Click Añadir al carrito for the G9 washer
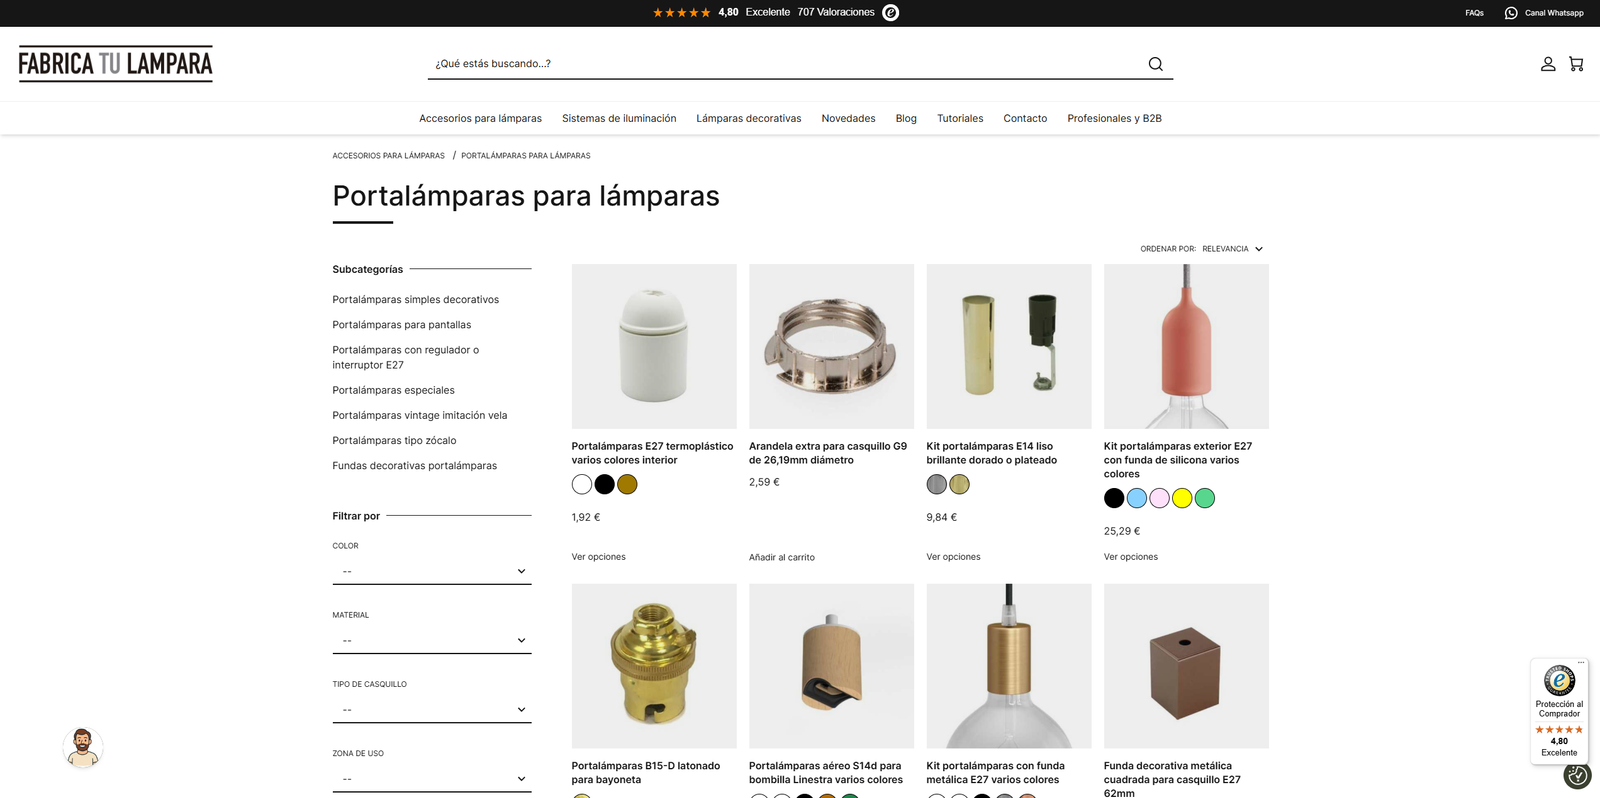Screen dimensions: 1600x798 [x=782, y=557]
